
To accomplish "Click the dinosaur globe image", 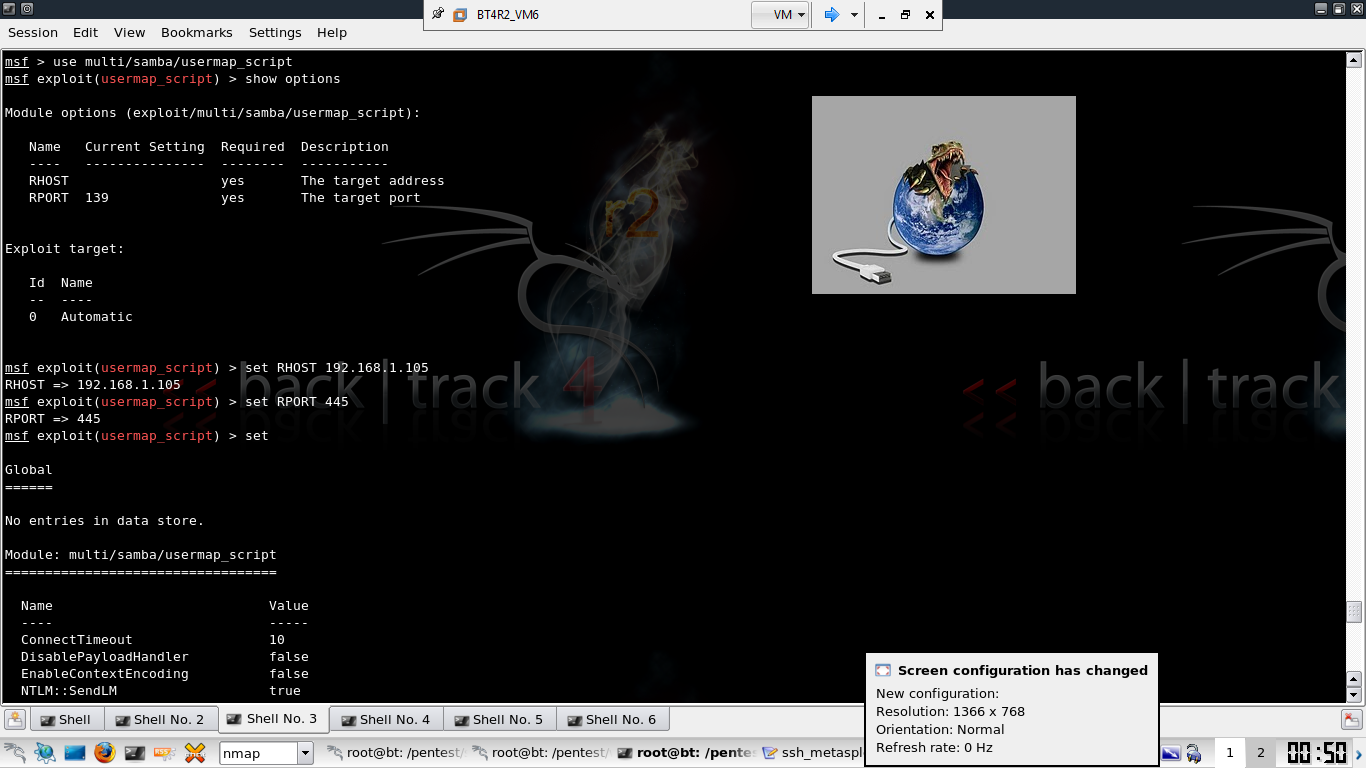I will point(944,195).
